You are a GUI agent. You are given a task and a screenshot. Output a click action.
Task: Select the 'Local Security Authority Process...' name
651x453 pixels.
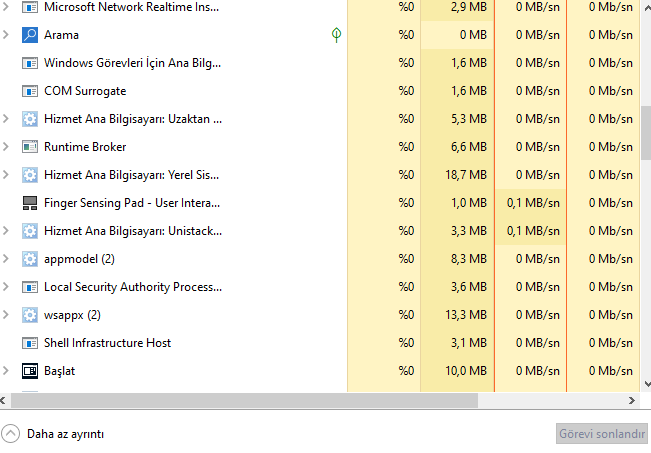pos(133,287)
